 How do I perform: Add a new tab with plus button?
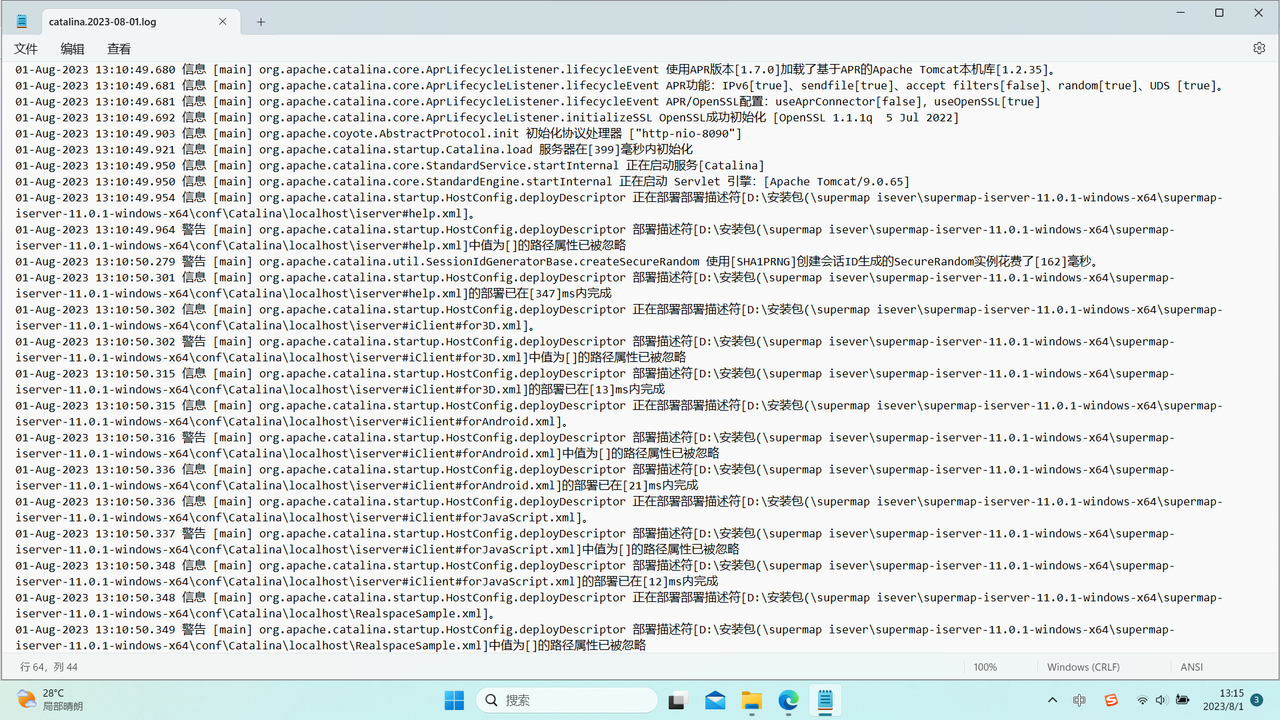coord(261,22)
